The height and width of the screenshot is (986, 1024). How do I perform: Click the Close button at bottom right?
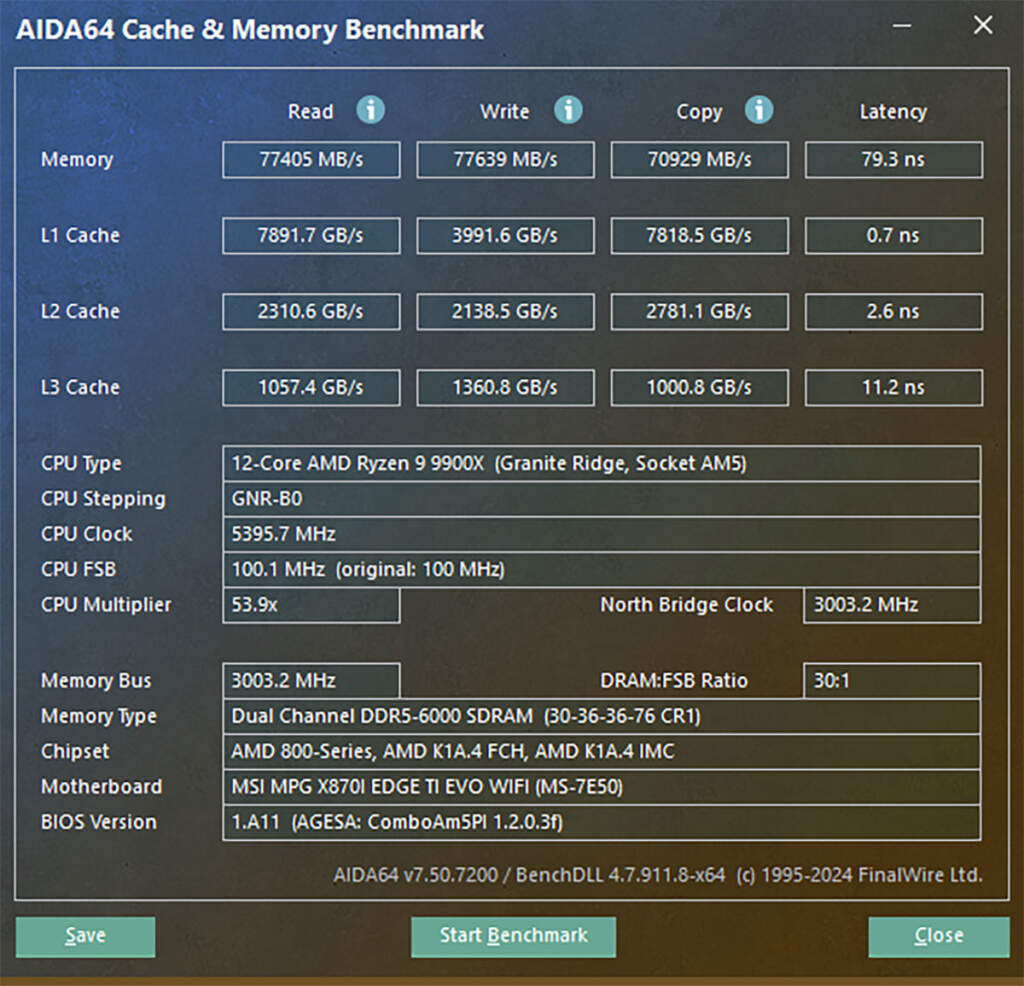937,936
